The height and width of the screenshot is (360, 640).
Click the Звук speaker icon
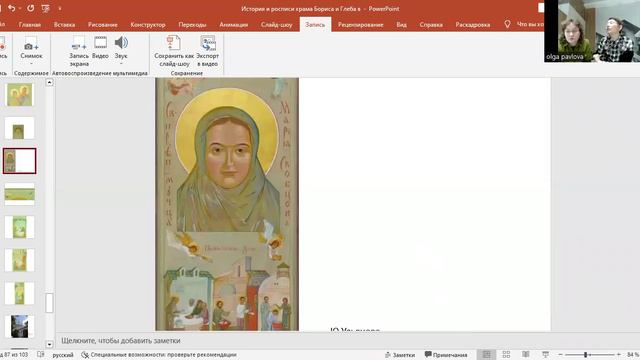click(121, 43)
